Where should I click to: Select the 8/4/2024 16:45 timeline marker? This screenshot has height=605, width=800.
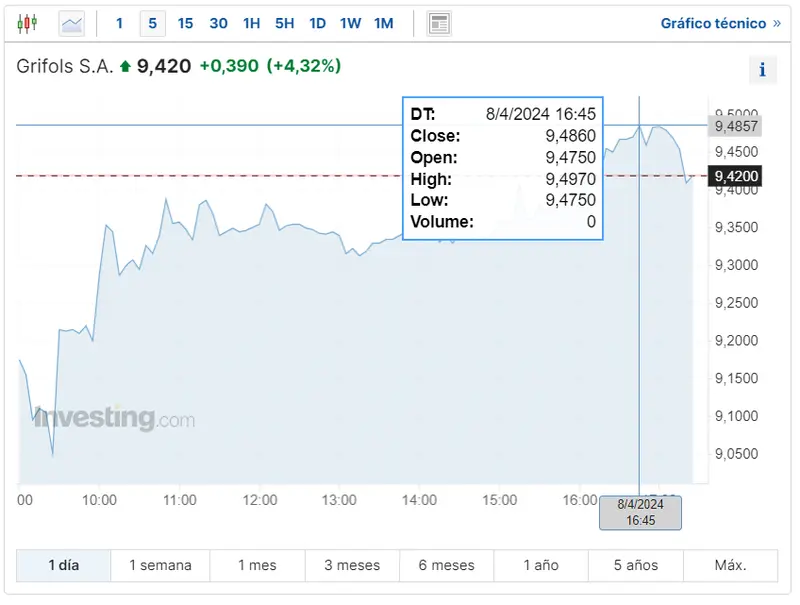640,512
